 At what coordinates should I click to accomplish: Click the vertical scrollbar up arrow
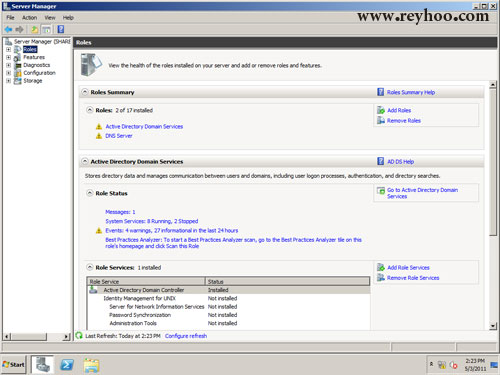[x=493, y=84]
